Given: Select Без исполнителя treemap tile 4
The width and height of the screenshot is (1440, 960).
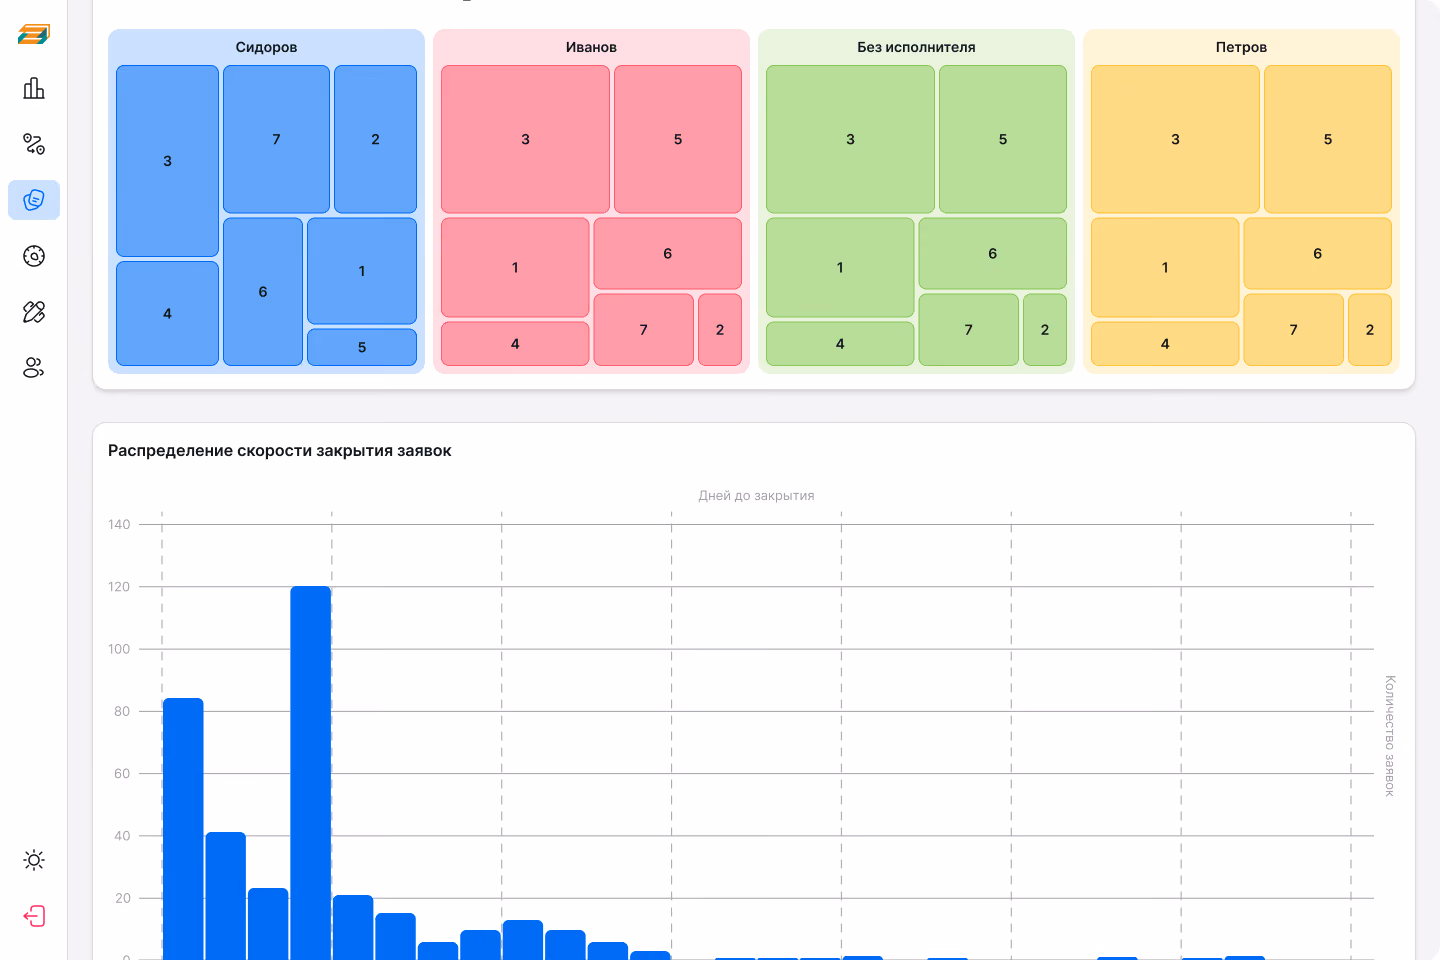Looking at the screenshot, I should pos(840,343).
